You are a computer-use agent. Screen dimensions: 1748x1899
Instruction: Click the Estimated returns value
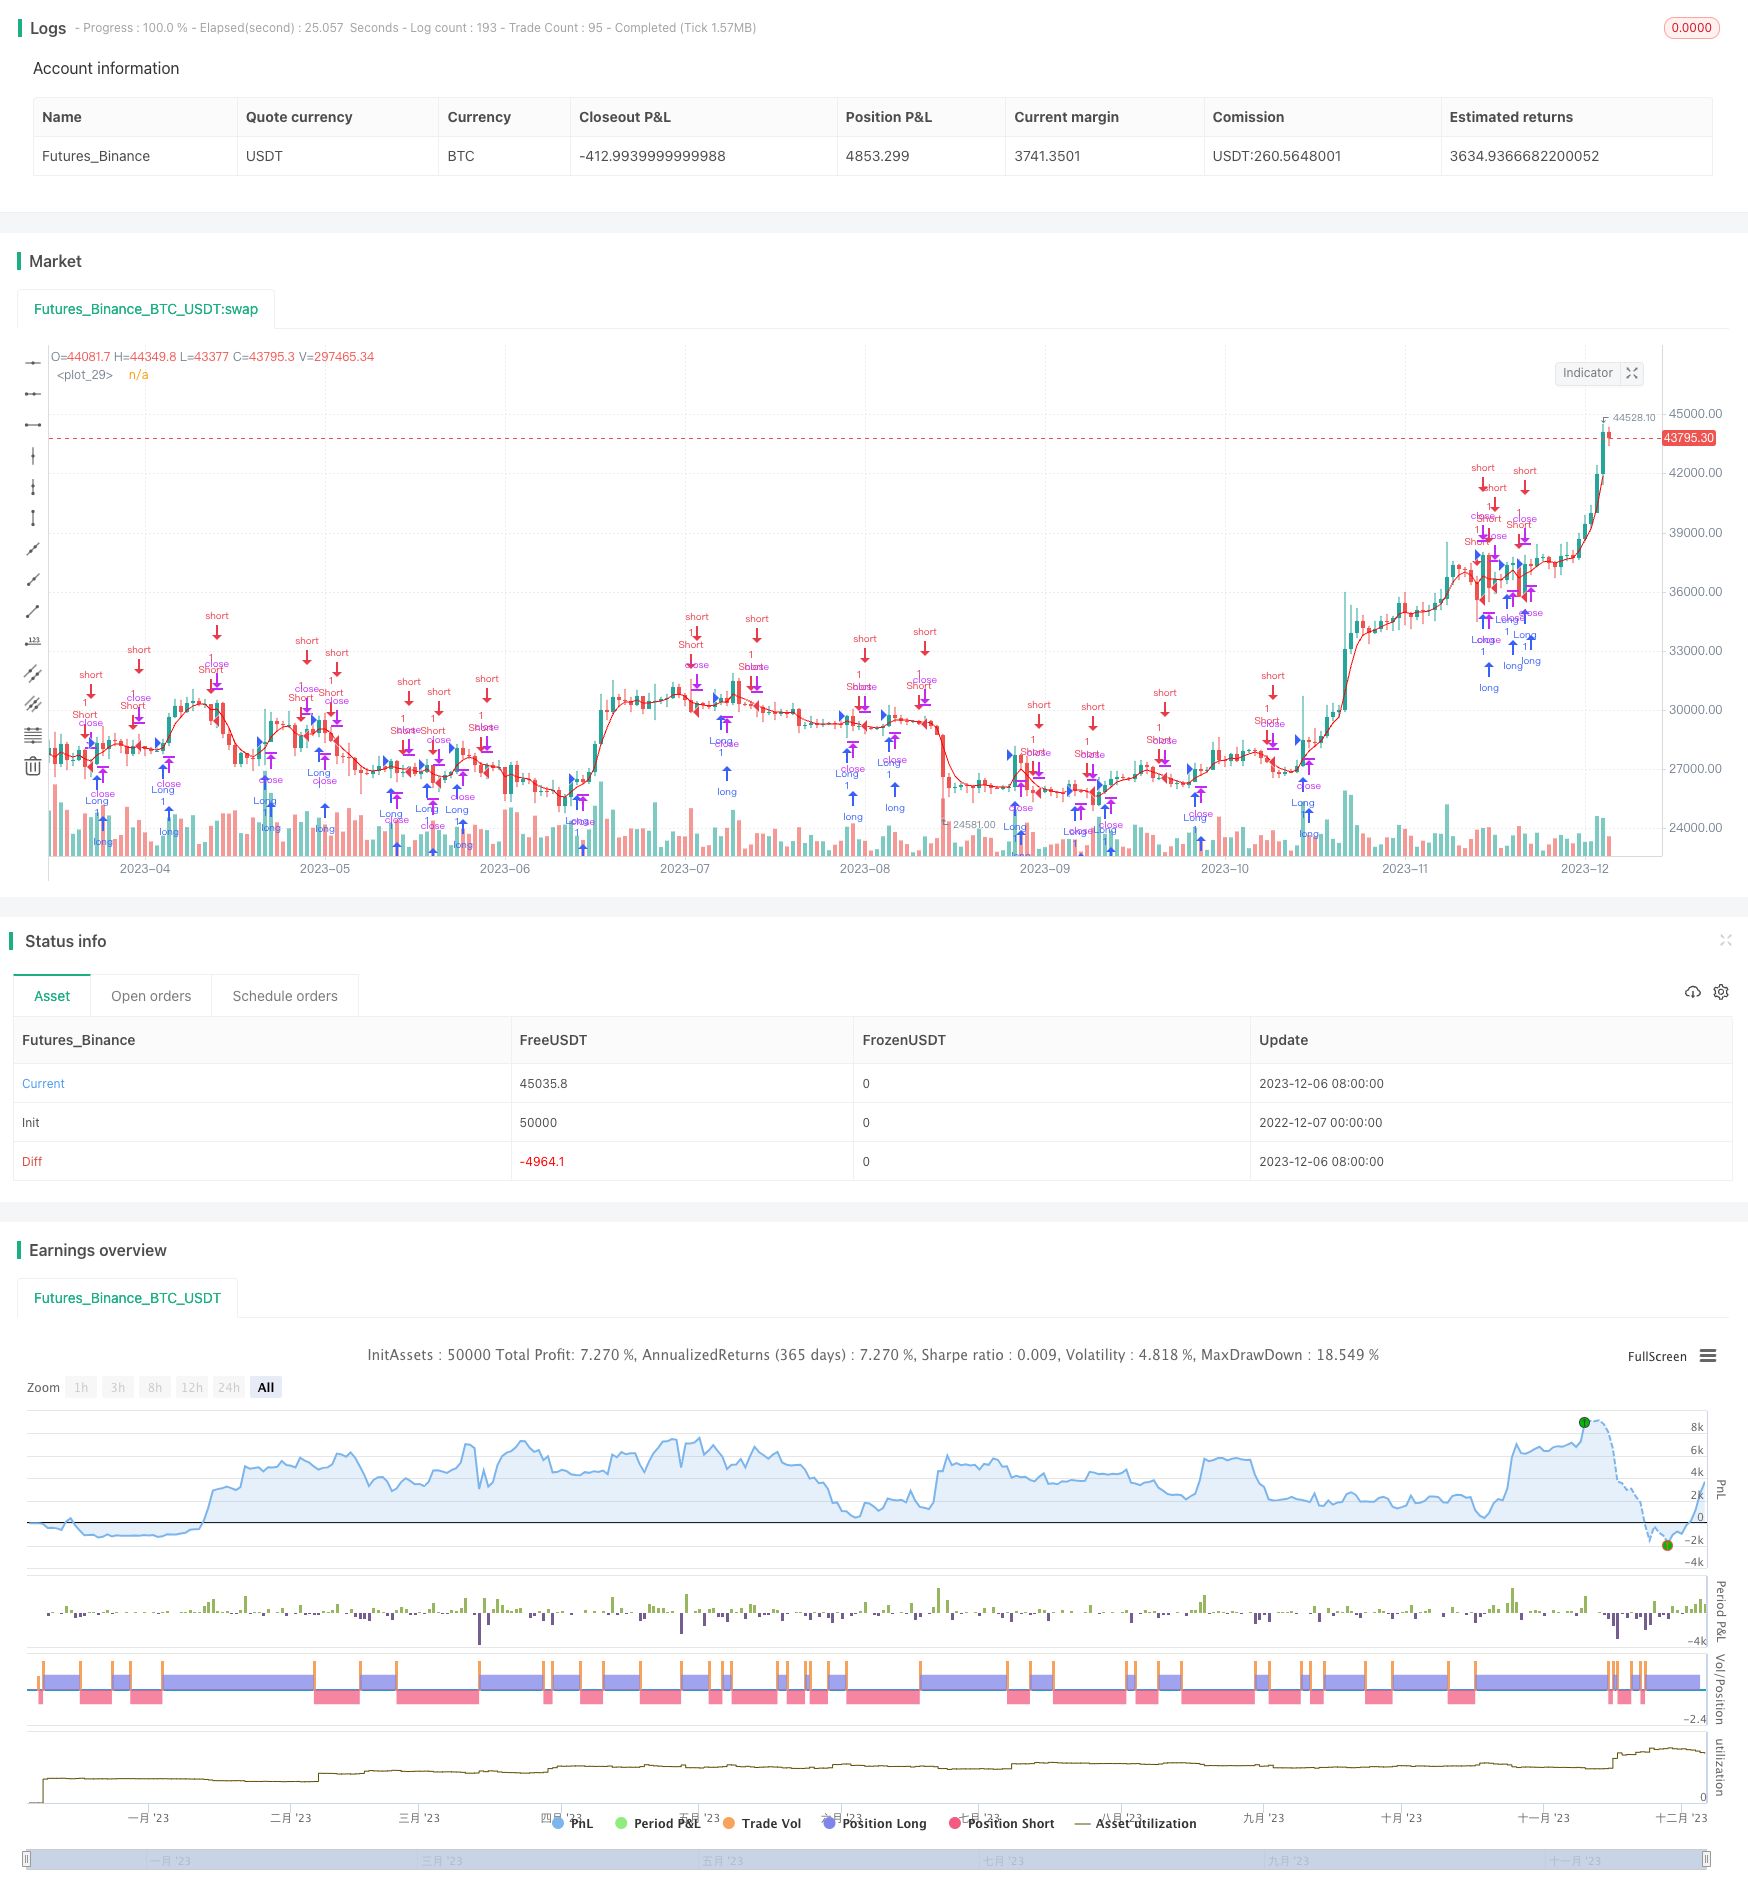(x=1524, y=156)
